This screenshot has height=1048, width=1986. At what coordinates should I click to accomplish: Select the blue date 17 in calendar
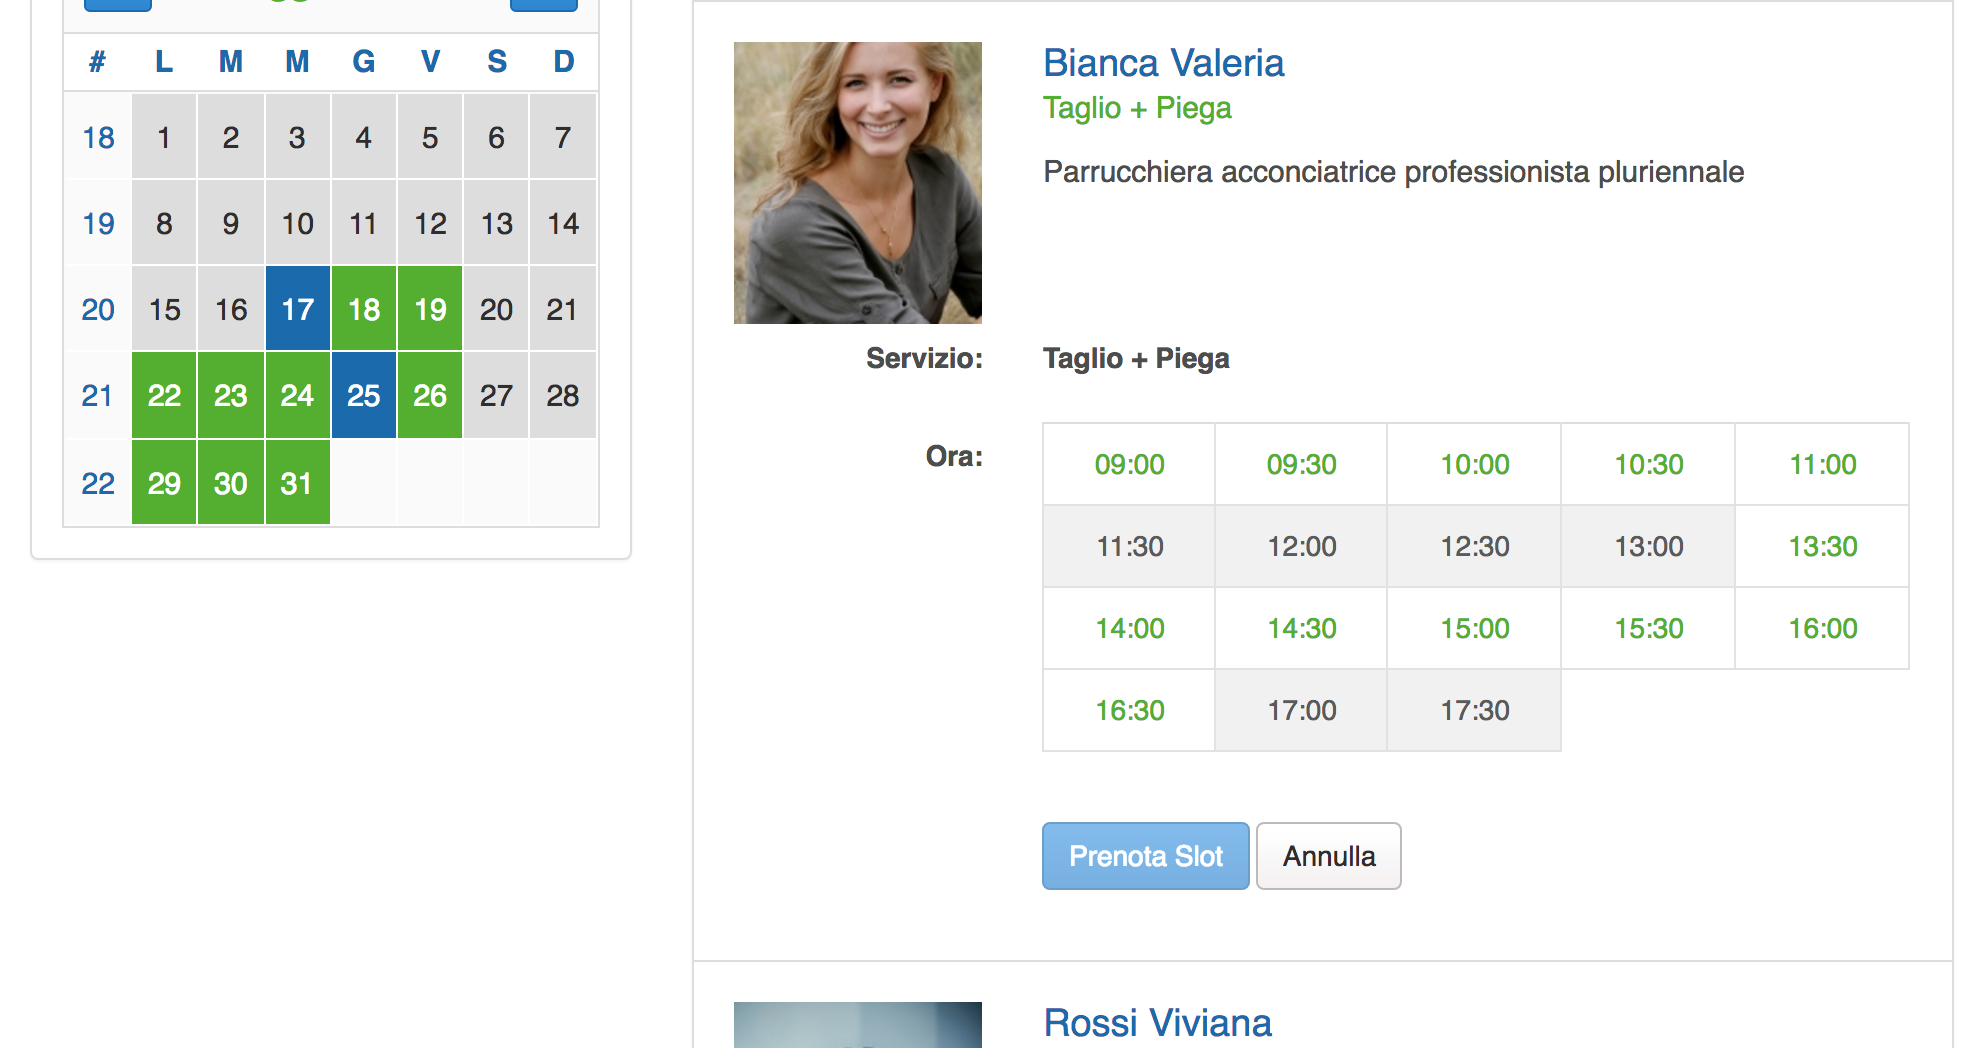pos(297,309)
